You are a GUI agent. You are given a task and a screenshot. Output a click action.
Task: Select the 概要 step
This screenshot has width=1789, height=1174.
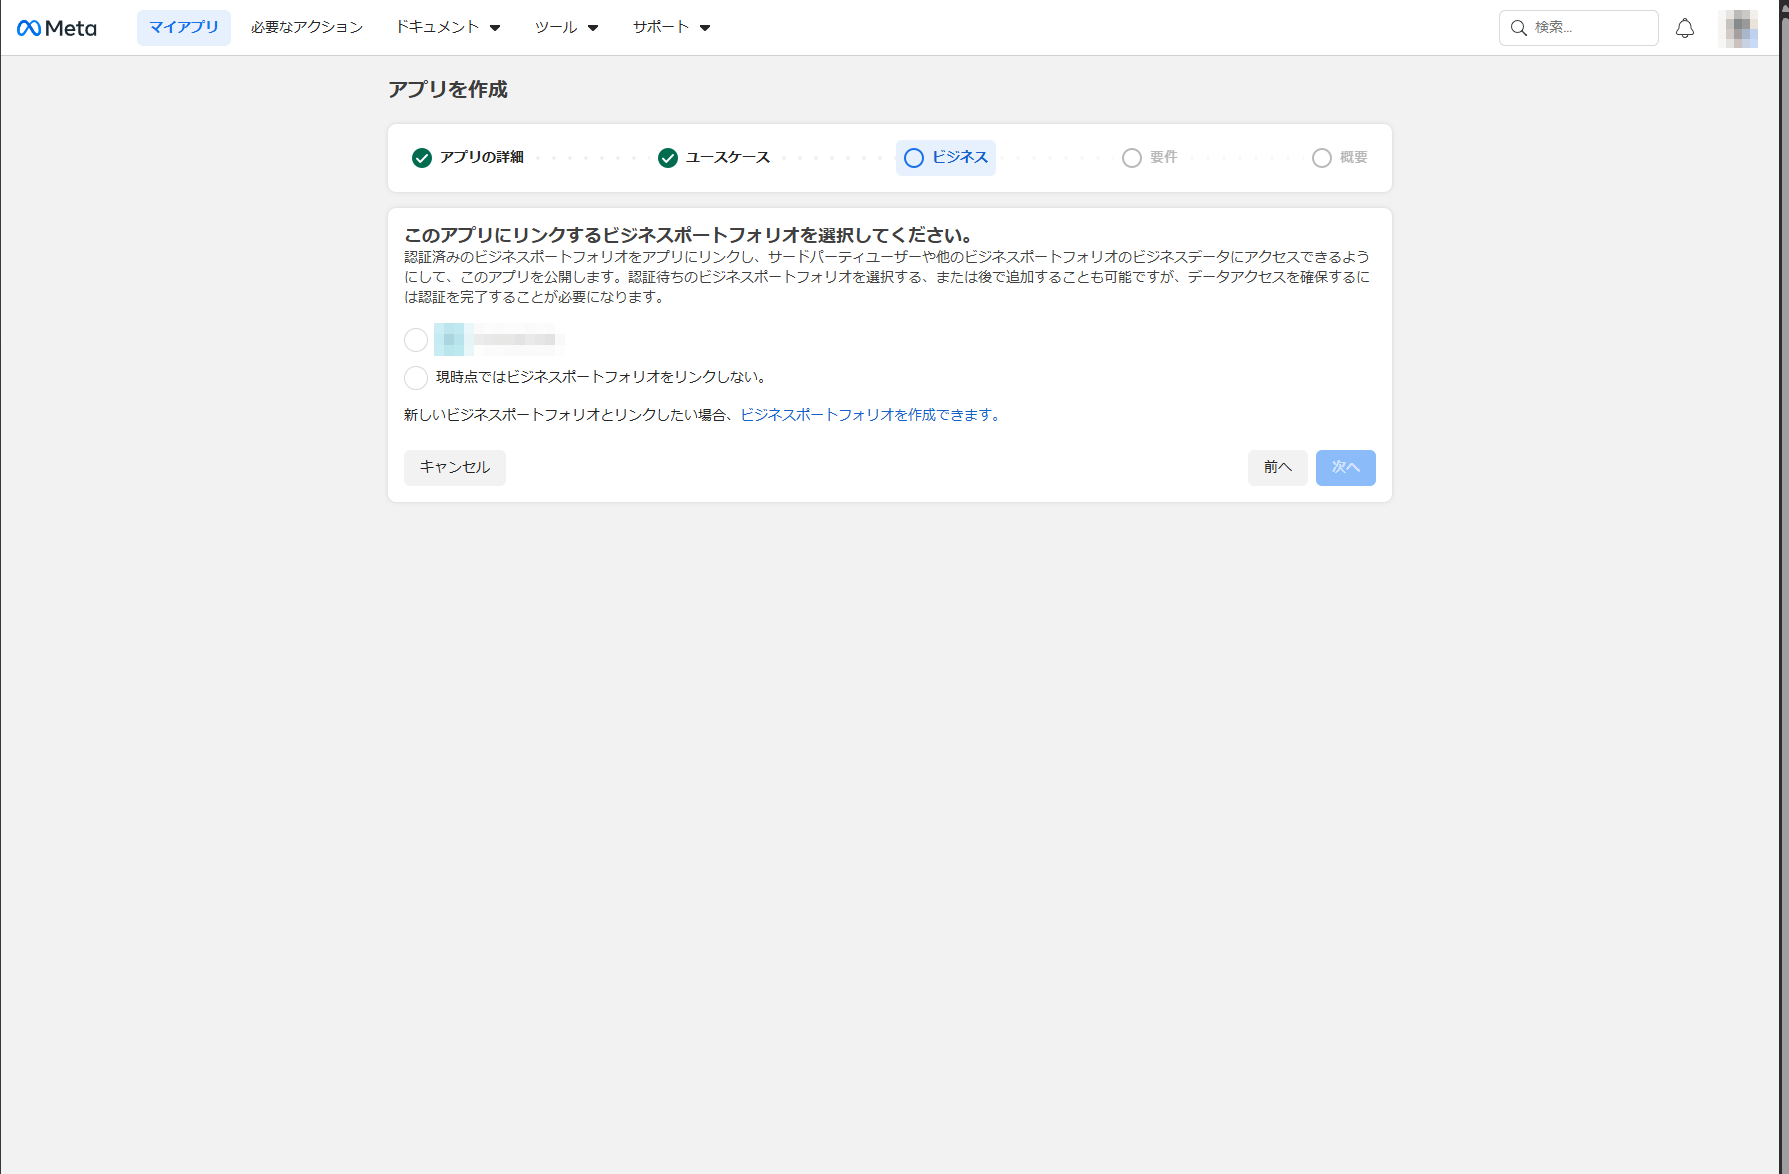pyautogui.click(x=1340, y=158)
